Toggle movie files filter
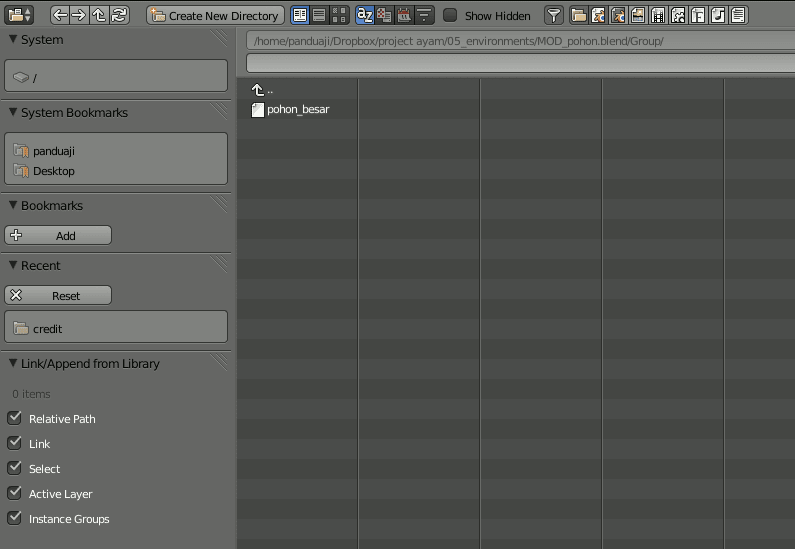This screenshot has height=549, width=795. 658,15
